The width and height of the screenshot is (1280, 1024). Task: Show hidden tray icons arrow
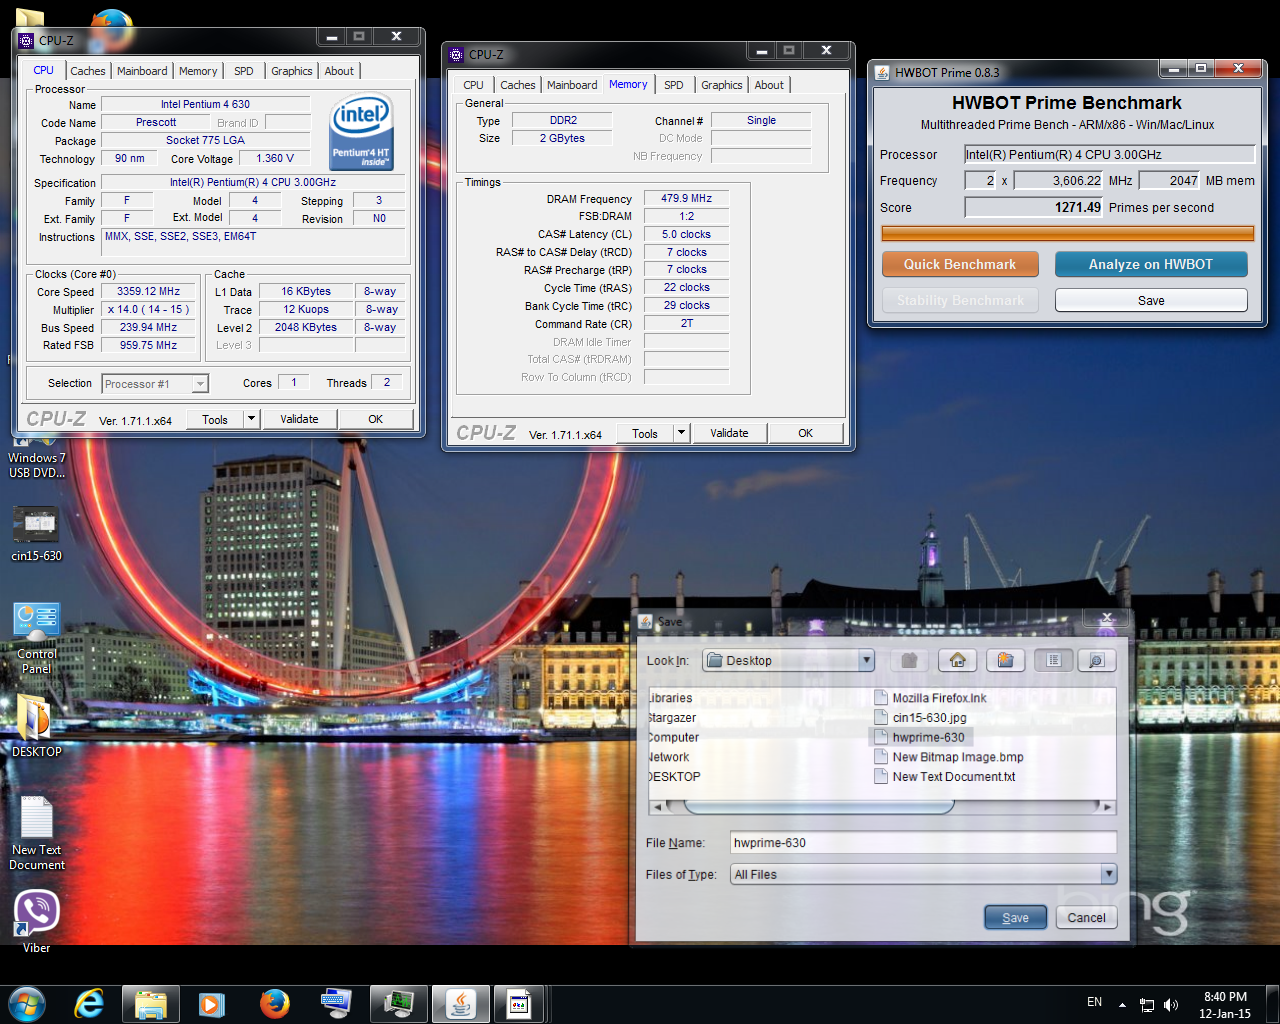tap(1122, 1005)
